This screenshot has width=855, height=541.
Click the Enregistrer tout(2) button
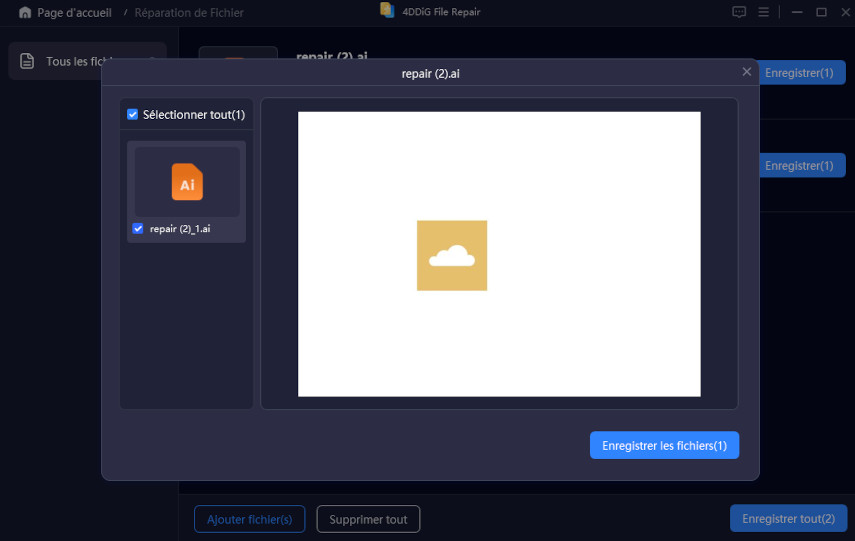[787, 519]
